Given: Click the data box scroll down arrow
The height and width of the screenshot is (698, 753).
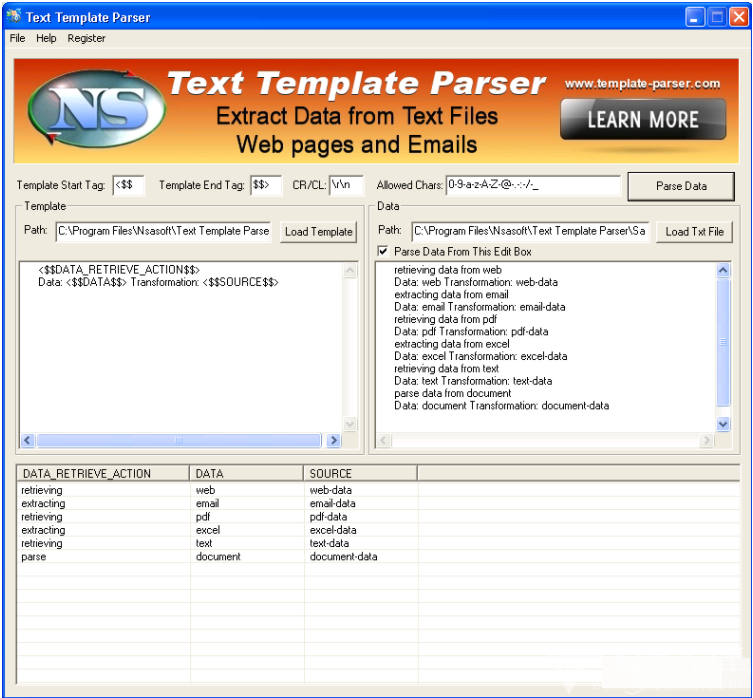Looking at the screenshot, I should tap(724, 424).
